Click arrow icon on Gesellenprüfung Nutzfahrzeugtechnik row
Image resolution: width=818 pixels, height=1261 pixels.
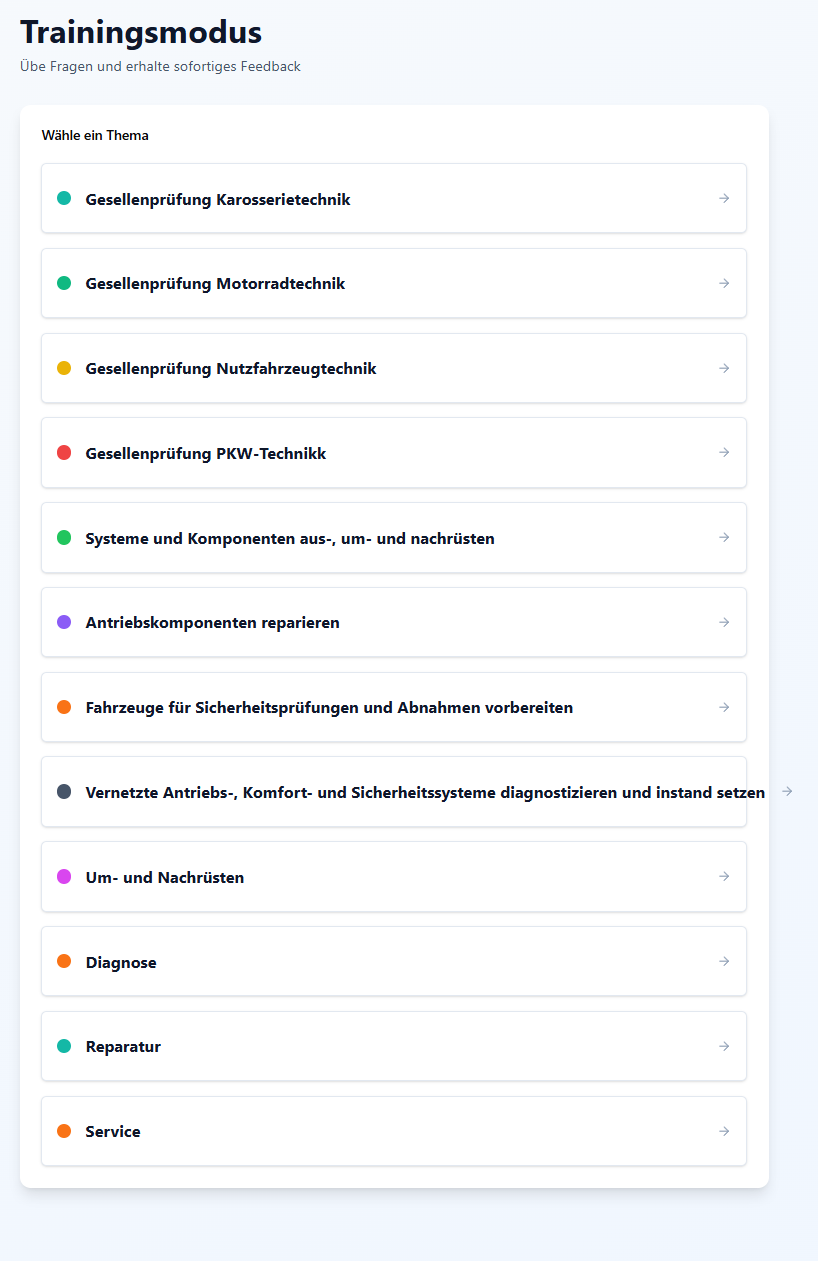pyautogui.click(x=724, y=368)
